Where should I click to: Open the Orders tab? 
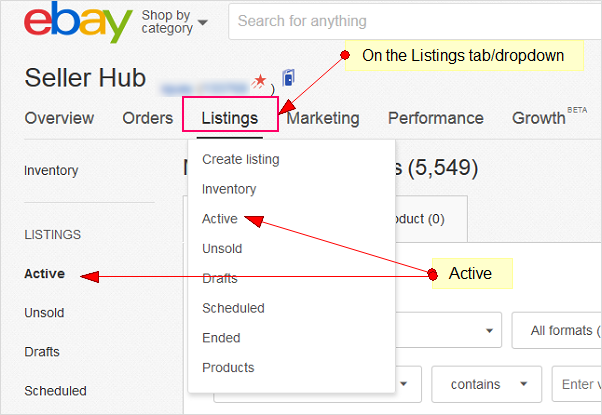148,118
